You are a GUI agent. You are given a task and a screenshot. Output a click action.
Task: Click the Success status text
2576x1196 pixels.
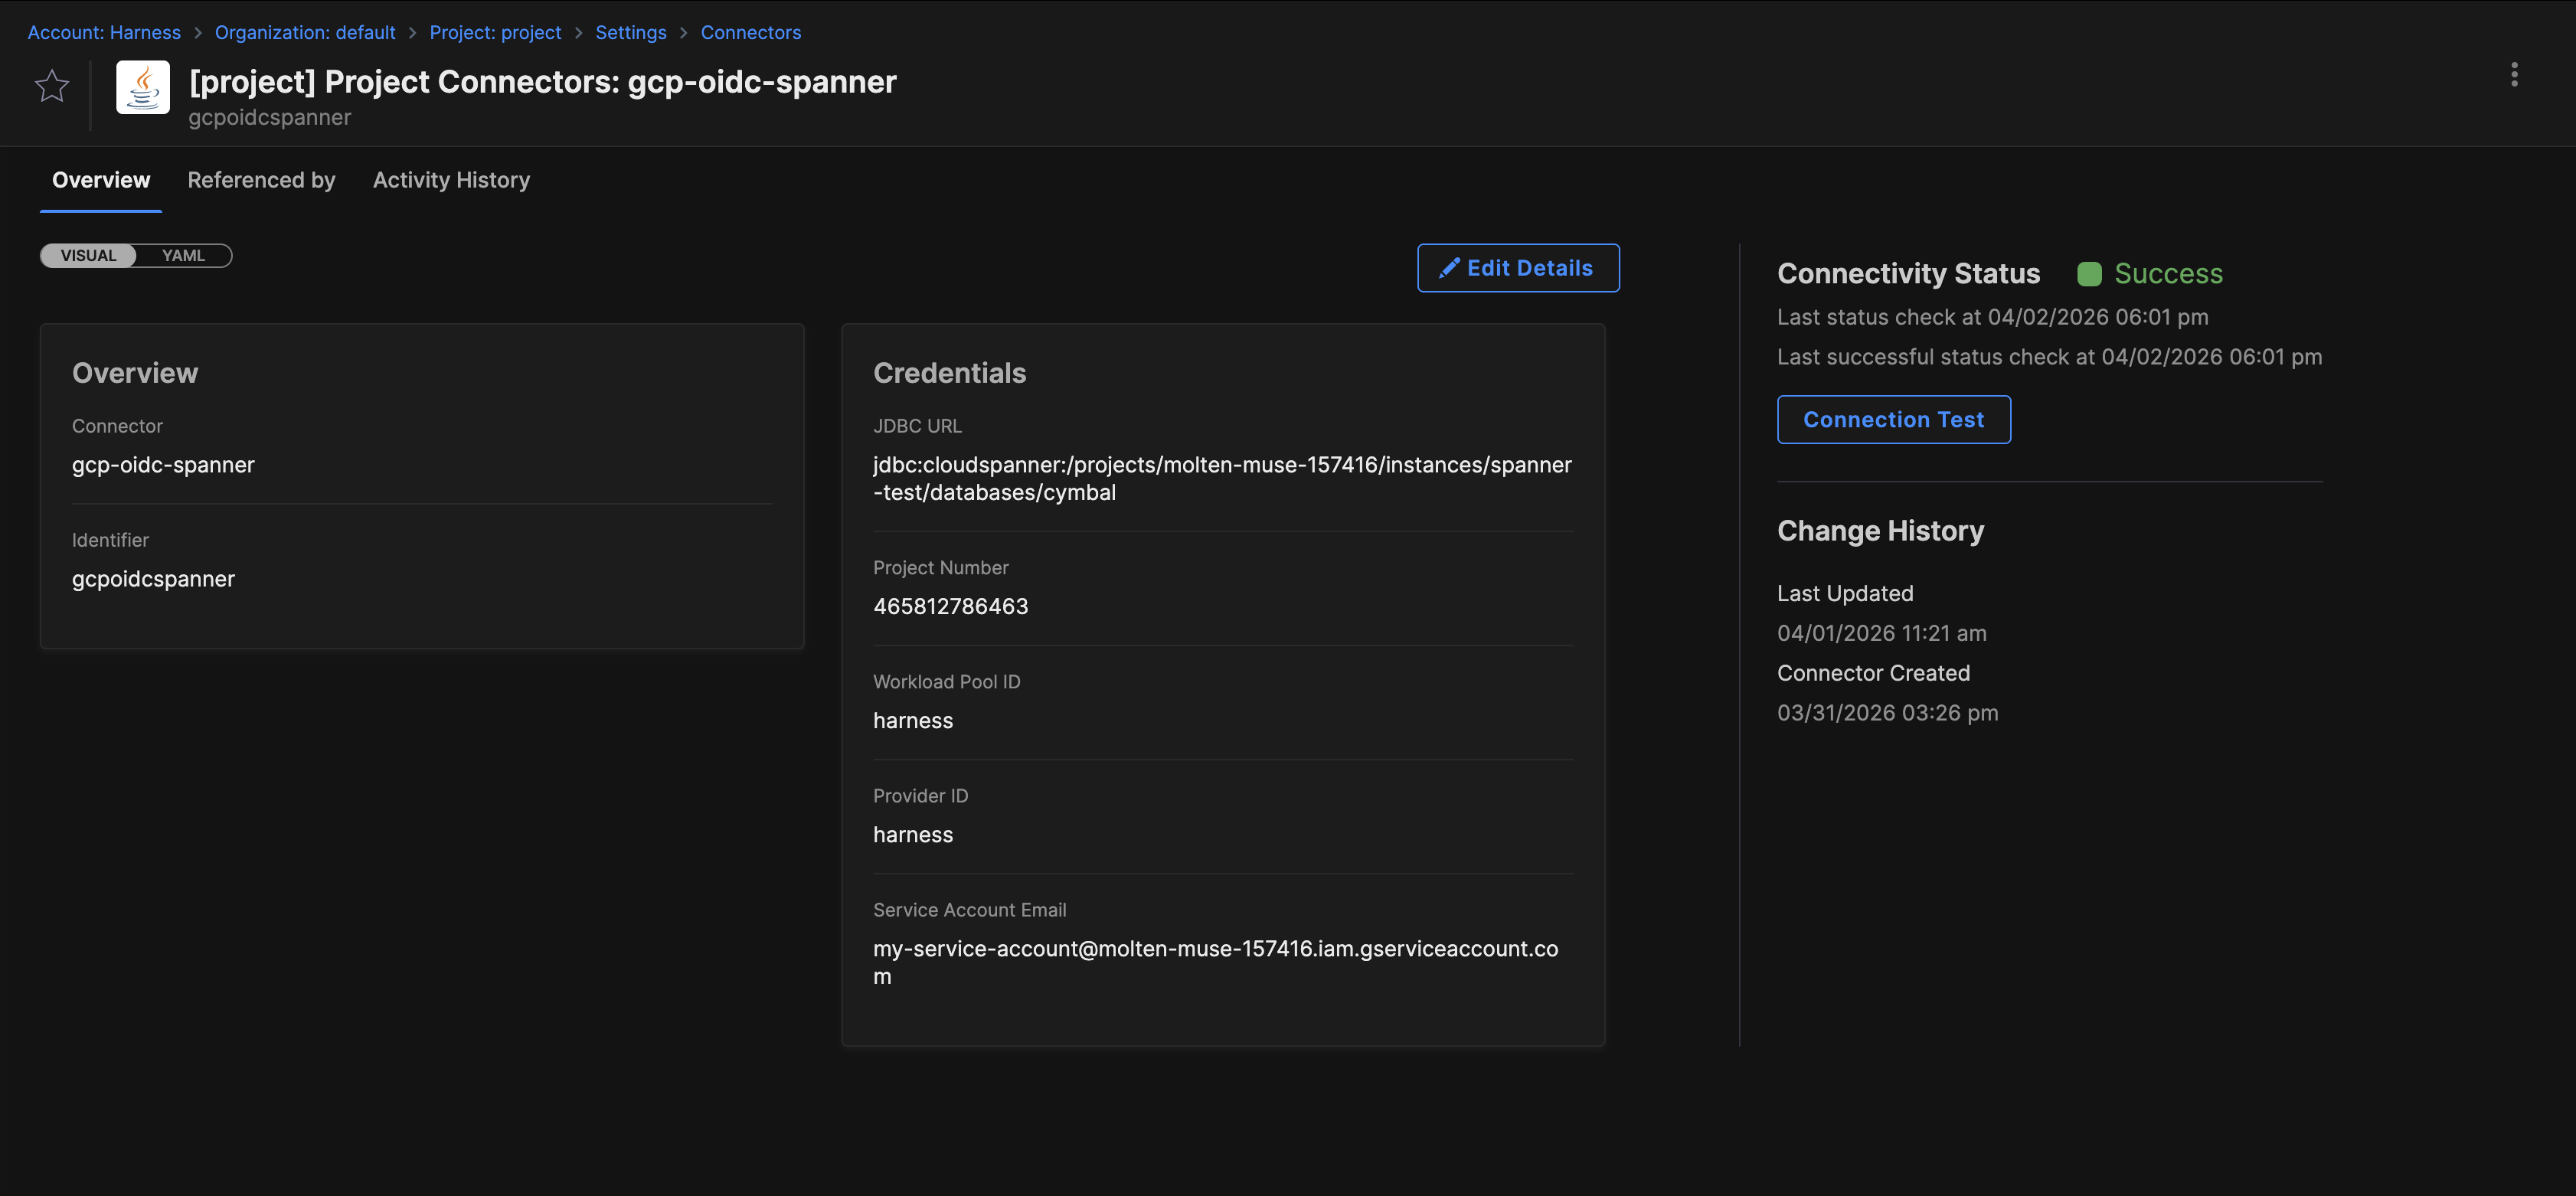coord(2168,274)
